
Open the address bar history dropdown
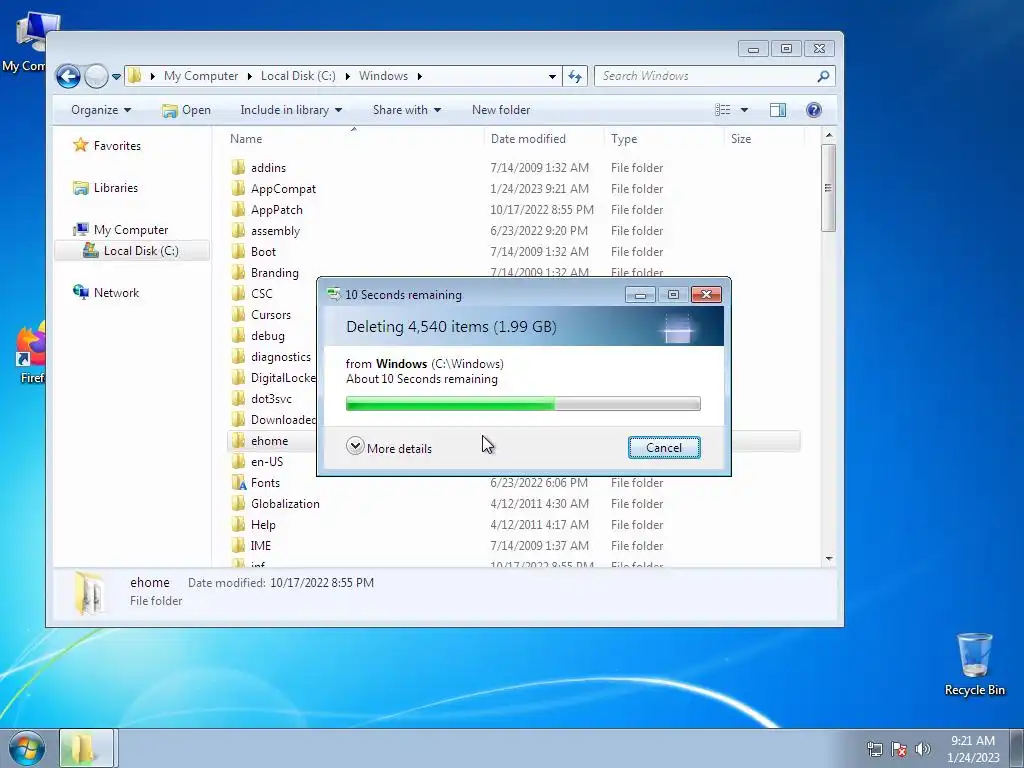click(552, 76)
